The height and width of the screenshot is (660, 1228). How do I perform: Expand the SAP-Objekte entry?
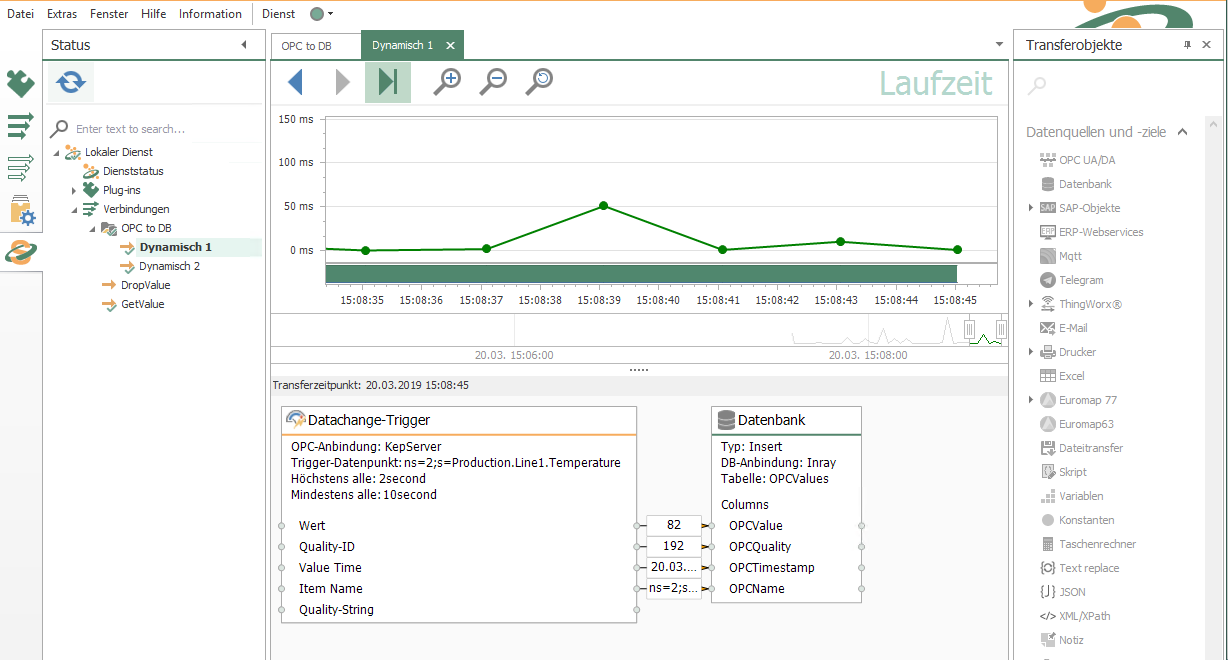coord(1031,208)
